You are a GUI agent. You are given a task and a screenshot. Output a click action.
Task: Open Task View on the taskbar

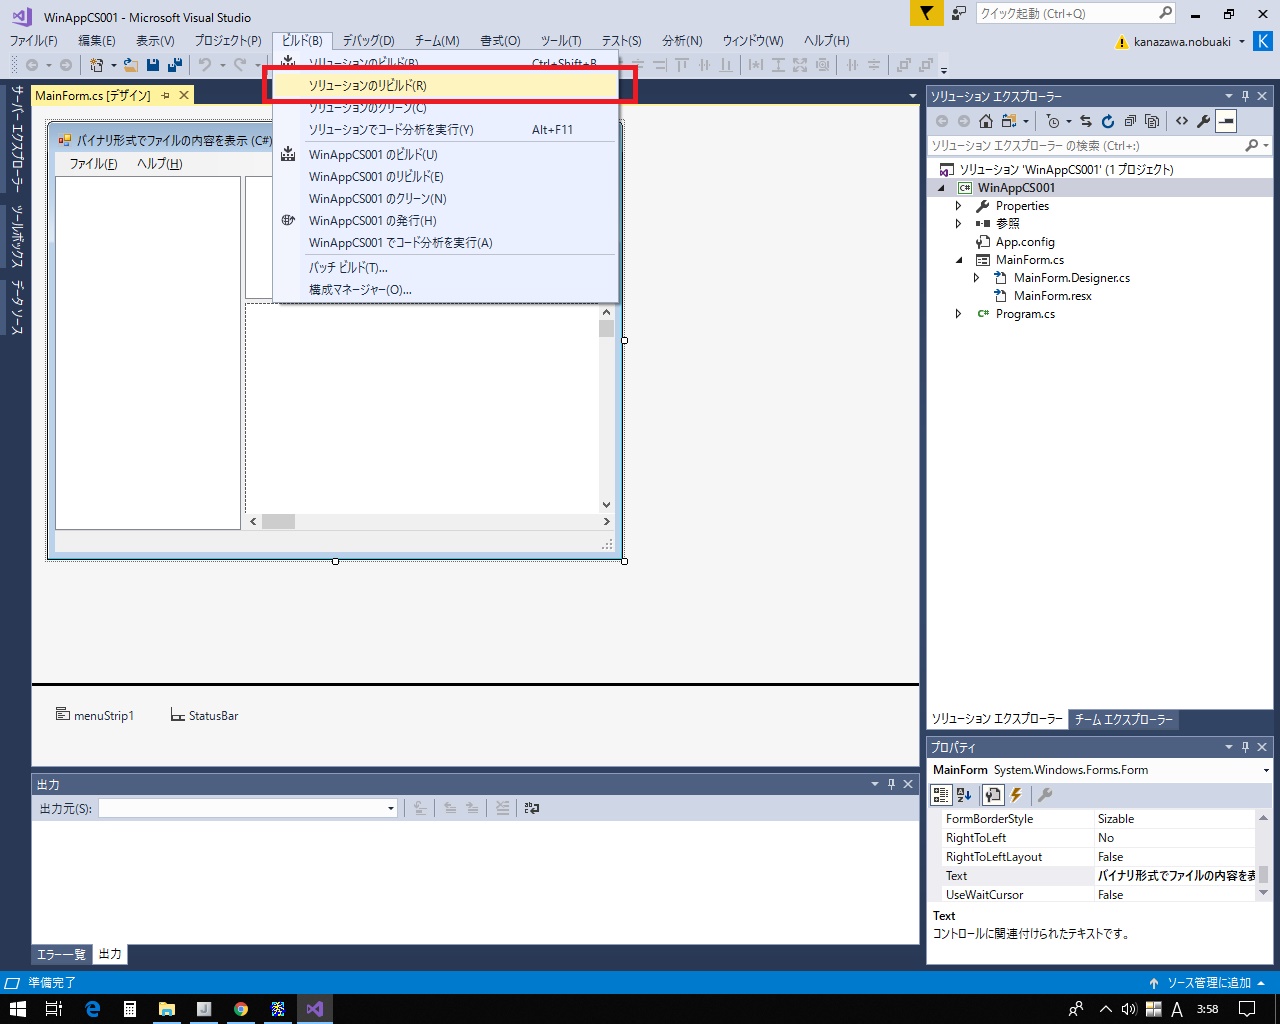tap(55, 1009)
